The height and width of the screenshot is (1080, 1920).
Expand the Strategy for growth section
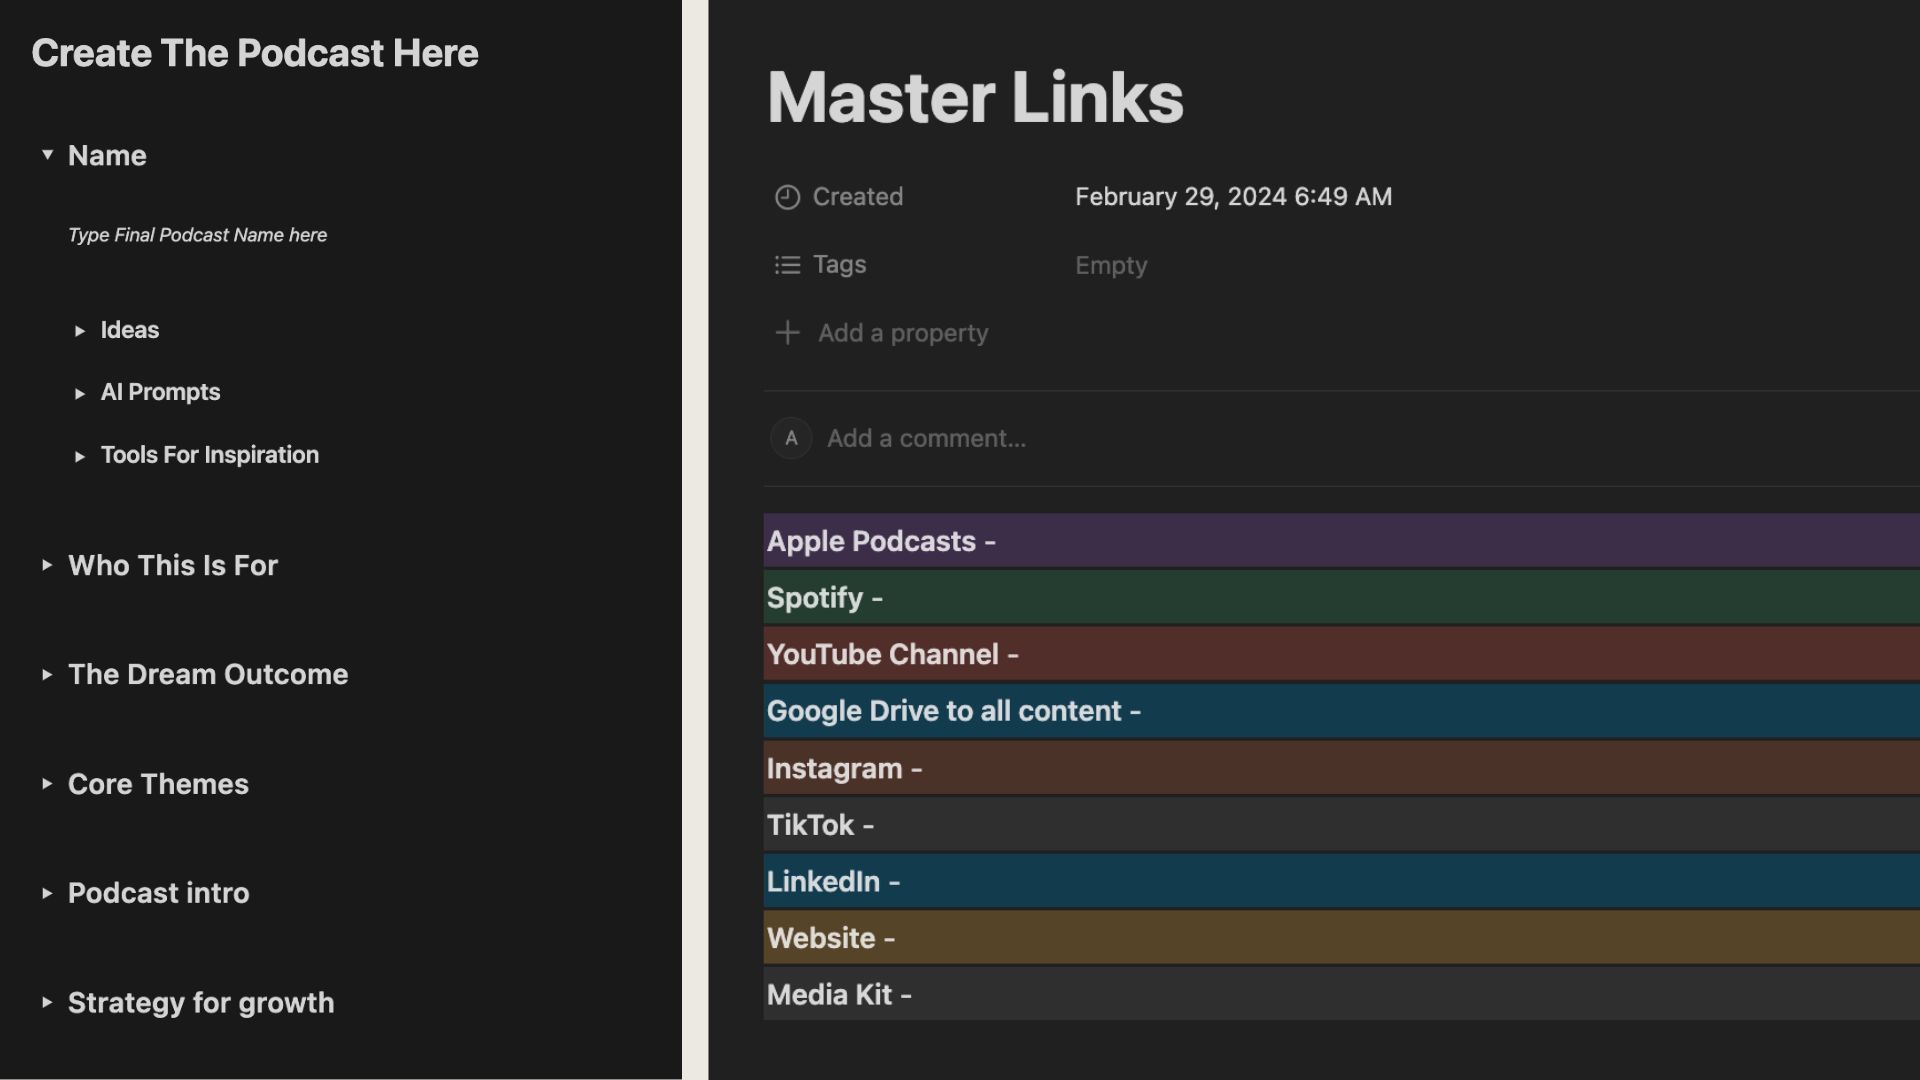pyautogui.click(x=47, y=1002)
